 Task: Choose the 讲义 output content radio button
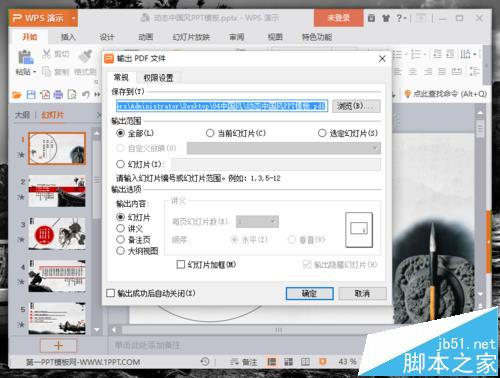[x=120, y=229]
